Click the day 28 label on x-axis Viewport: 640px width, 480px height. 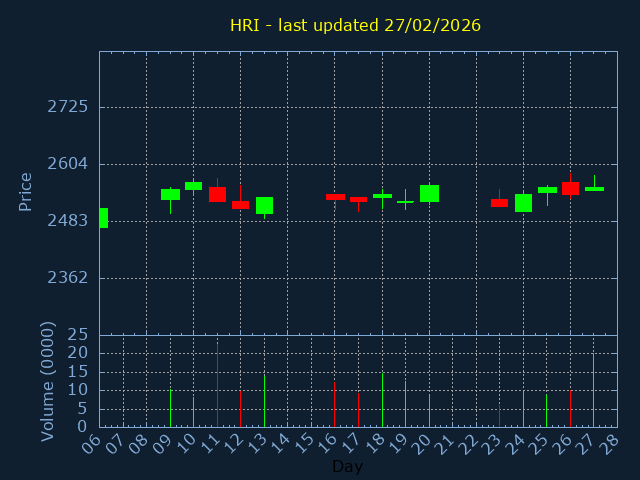coord(609,443)
